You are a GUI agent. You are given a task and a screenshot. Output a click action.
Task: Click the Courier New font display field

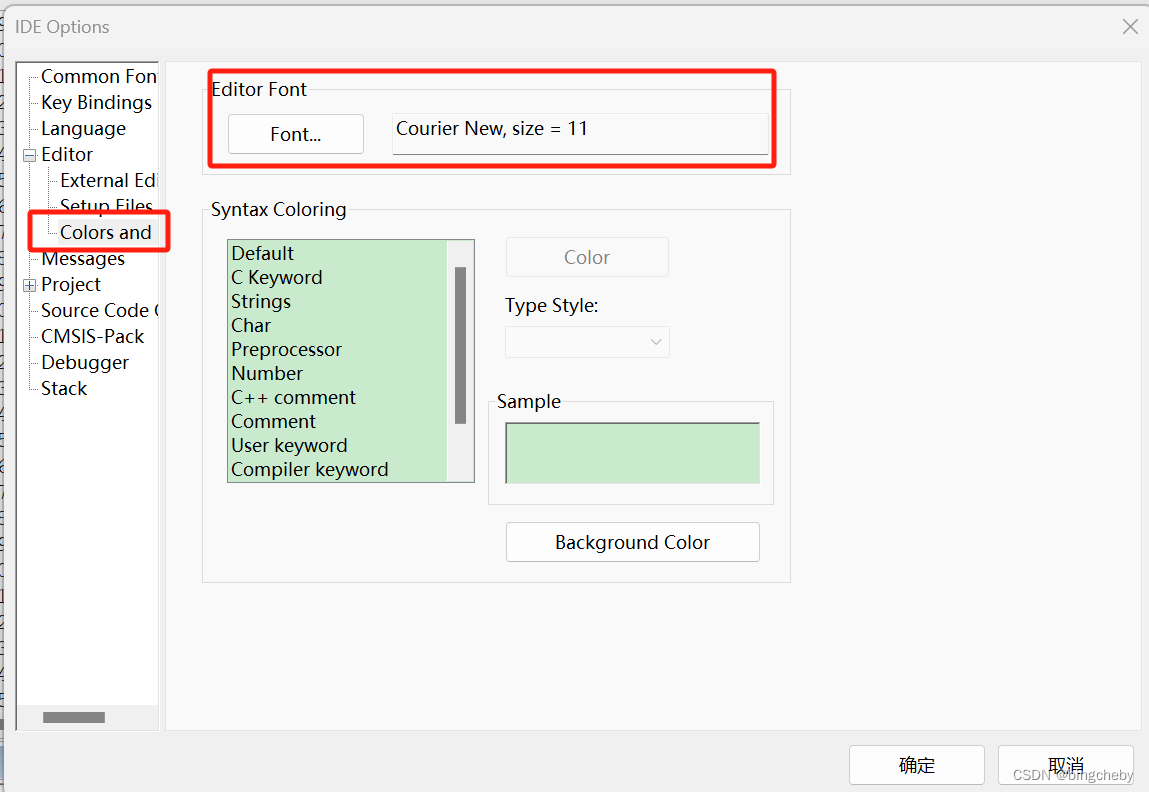(580, 133)
